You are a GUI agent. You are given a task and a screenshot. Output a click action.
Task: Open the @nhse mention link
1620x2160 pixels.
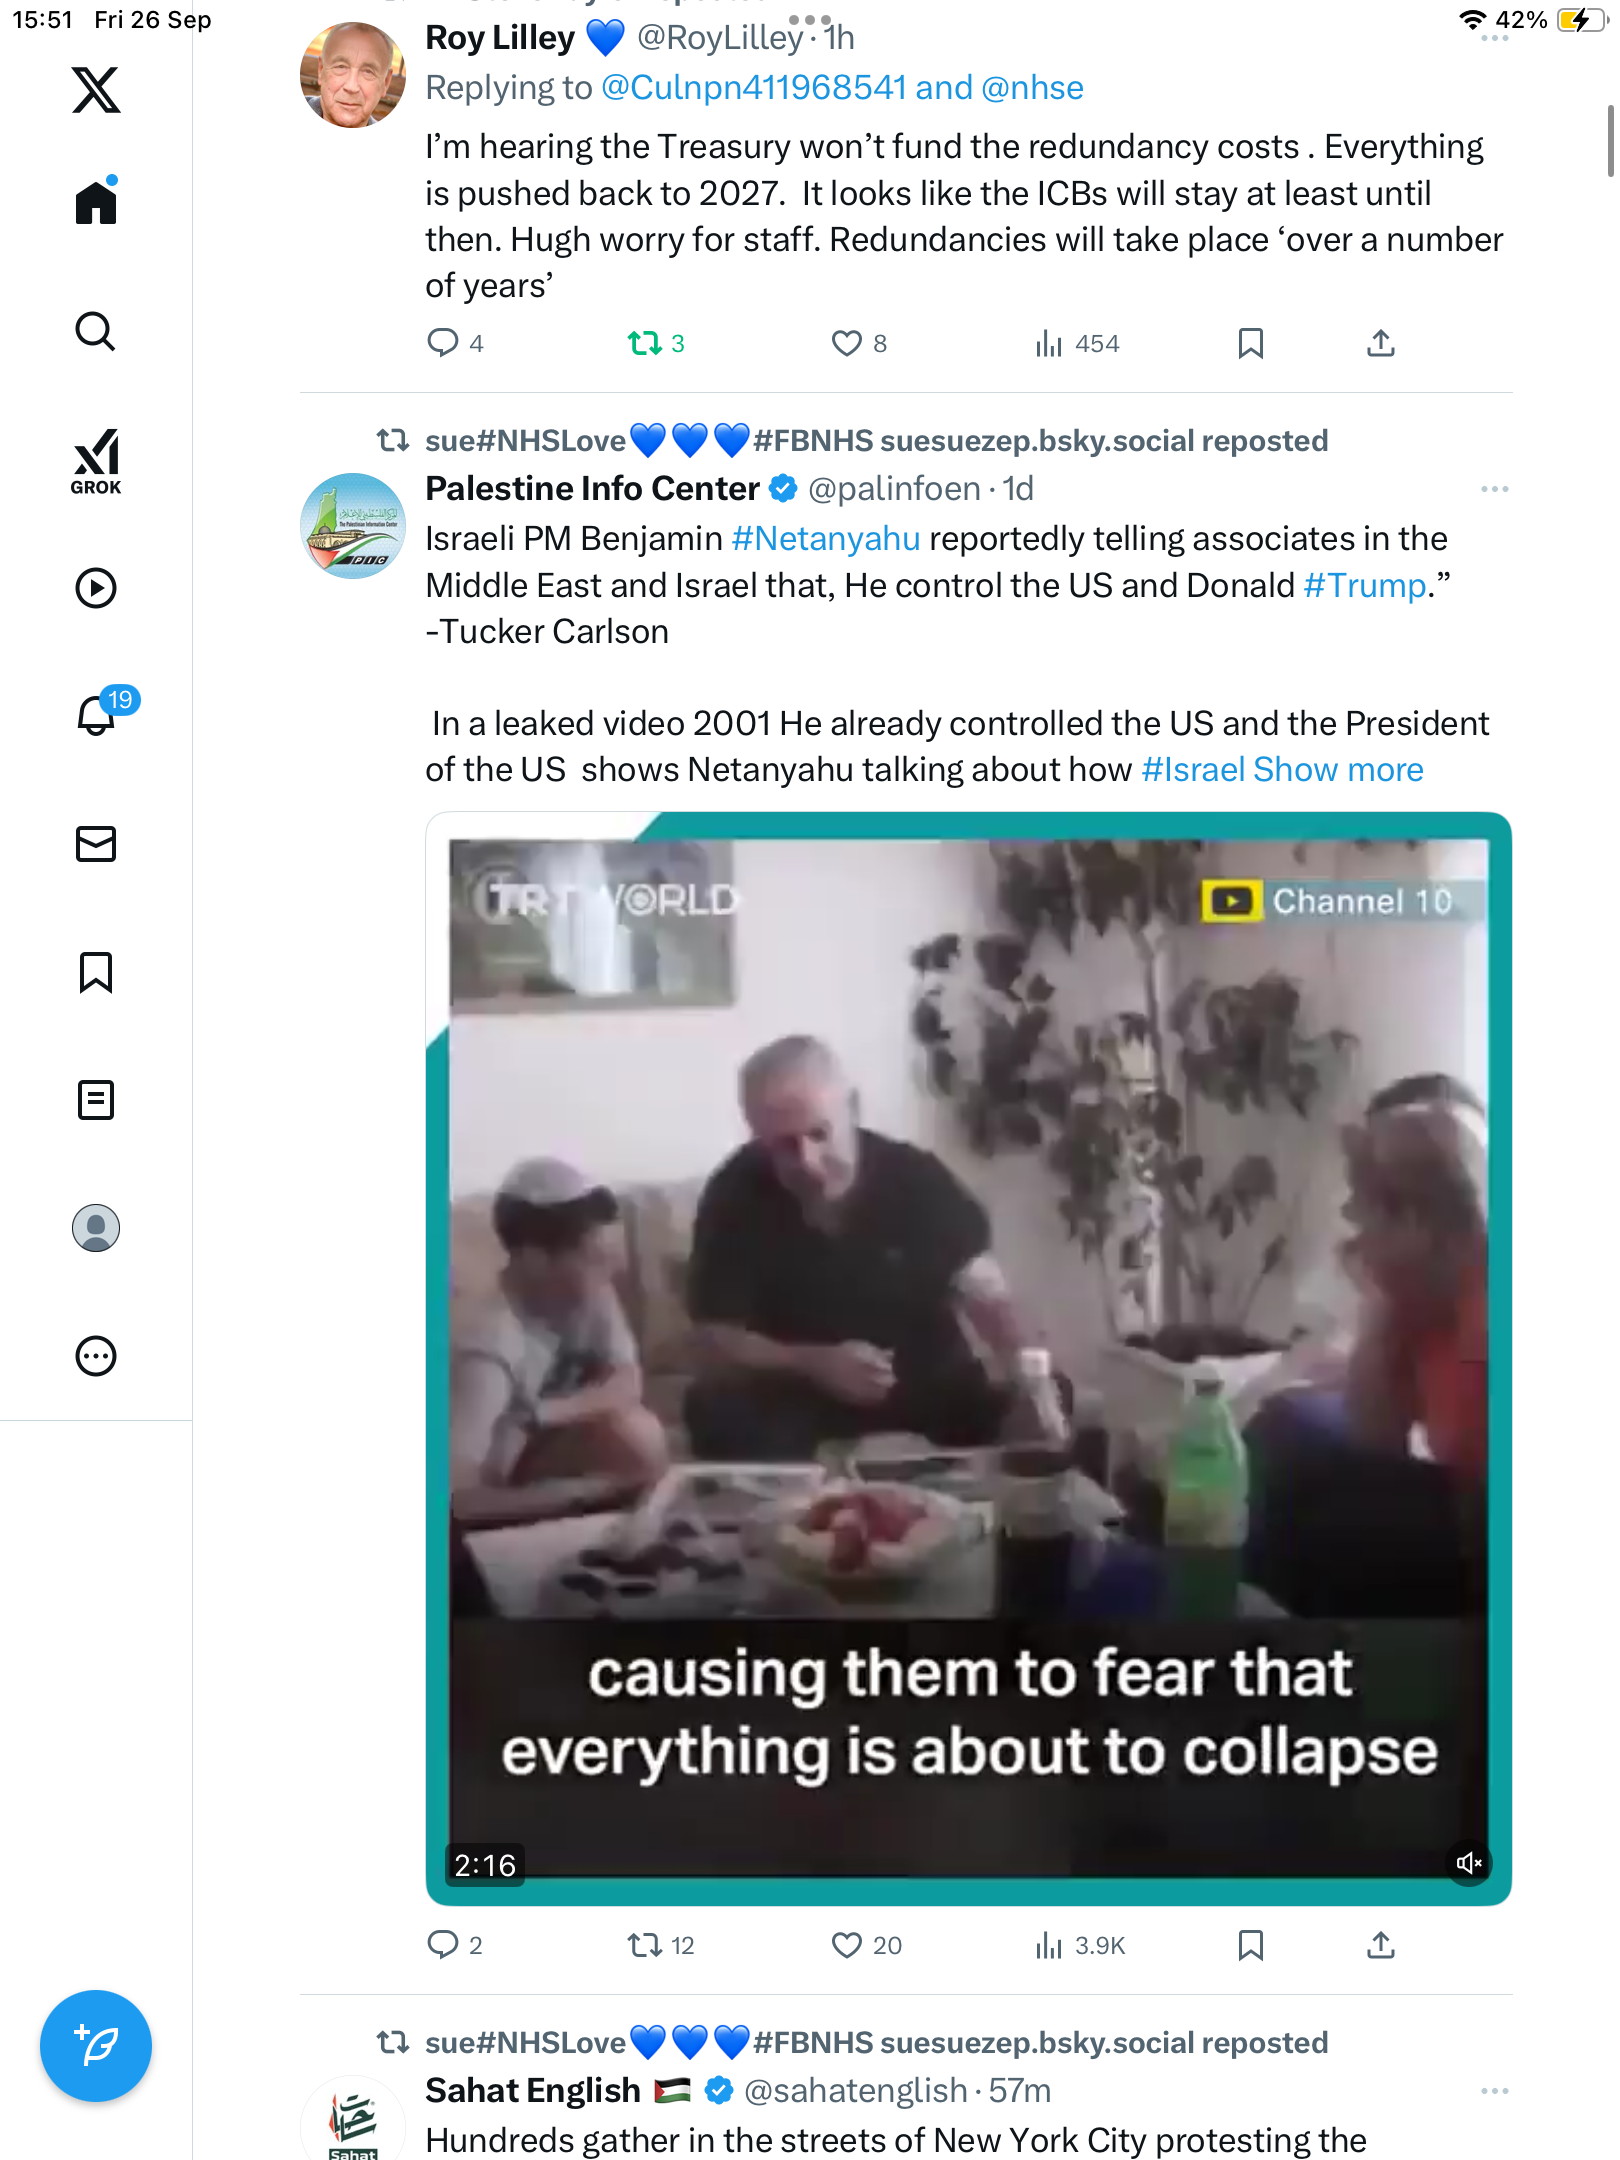click(1032, 88)
